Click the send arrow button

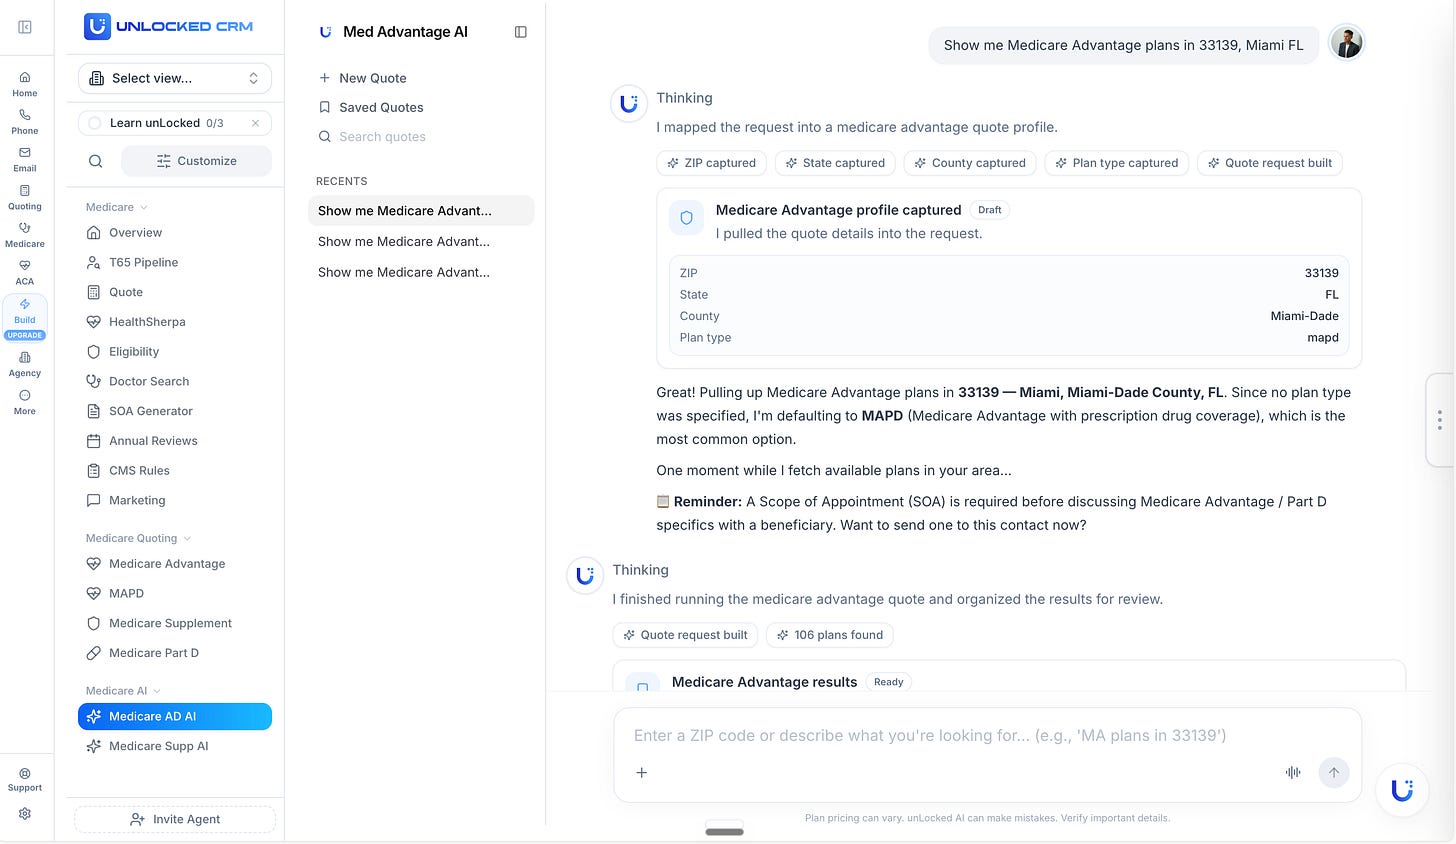point(1334,772)
